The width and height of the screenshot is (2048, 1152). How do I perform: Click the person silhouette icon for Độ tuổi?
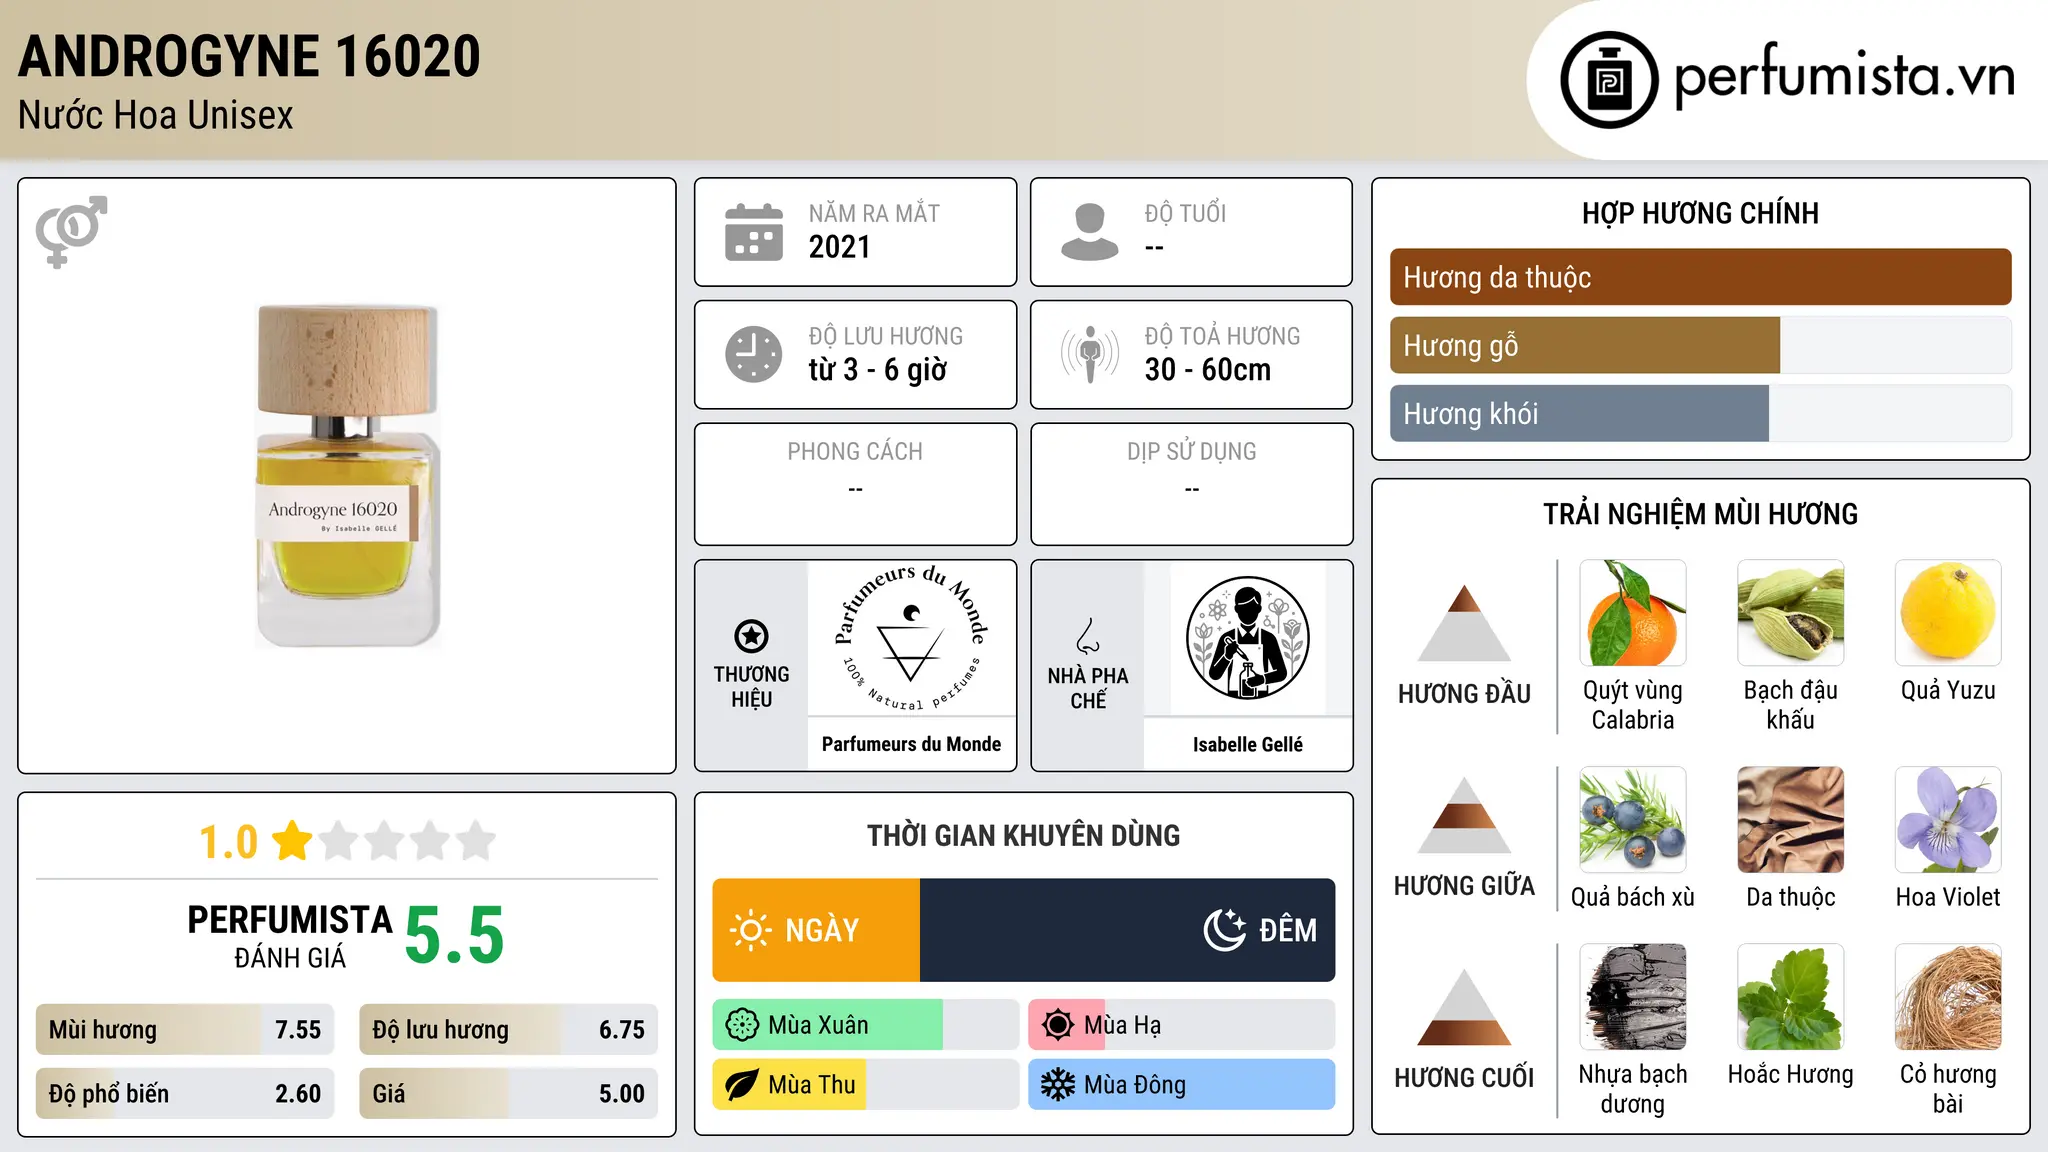point(1090,232)
